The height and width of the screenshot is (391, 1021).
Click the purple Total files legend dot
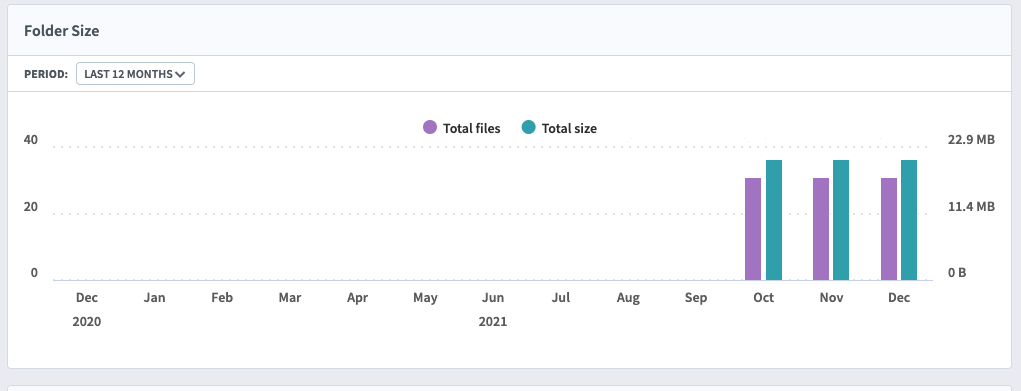pos(430,127)
